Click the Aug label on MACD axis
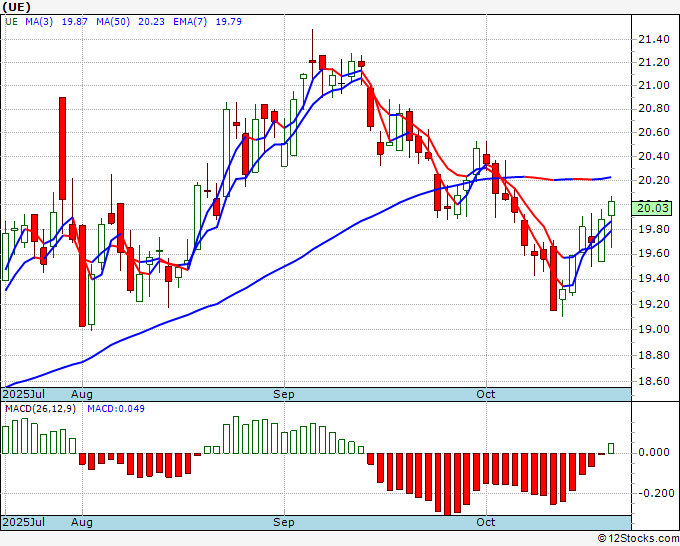 (x=82, y=522)
